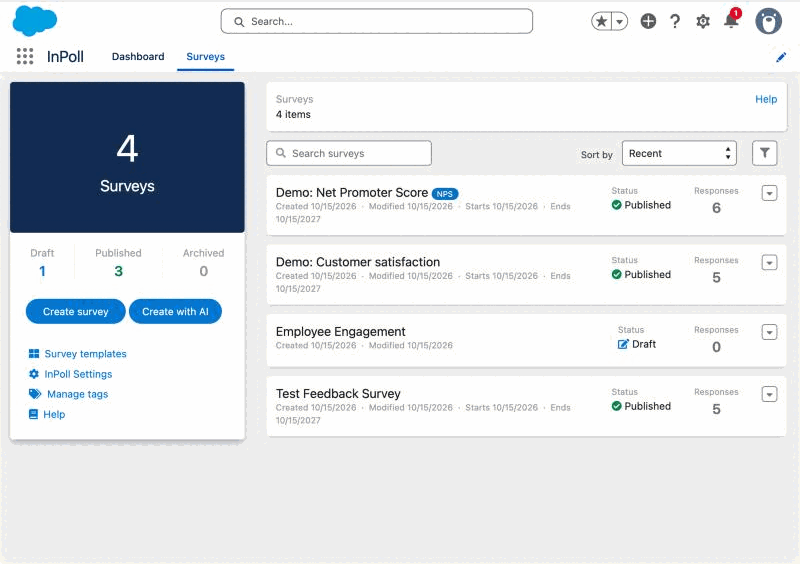
Task: Click responses count 6 for Net Promoter Score
Action: pos(716,208)
